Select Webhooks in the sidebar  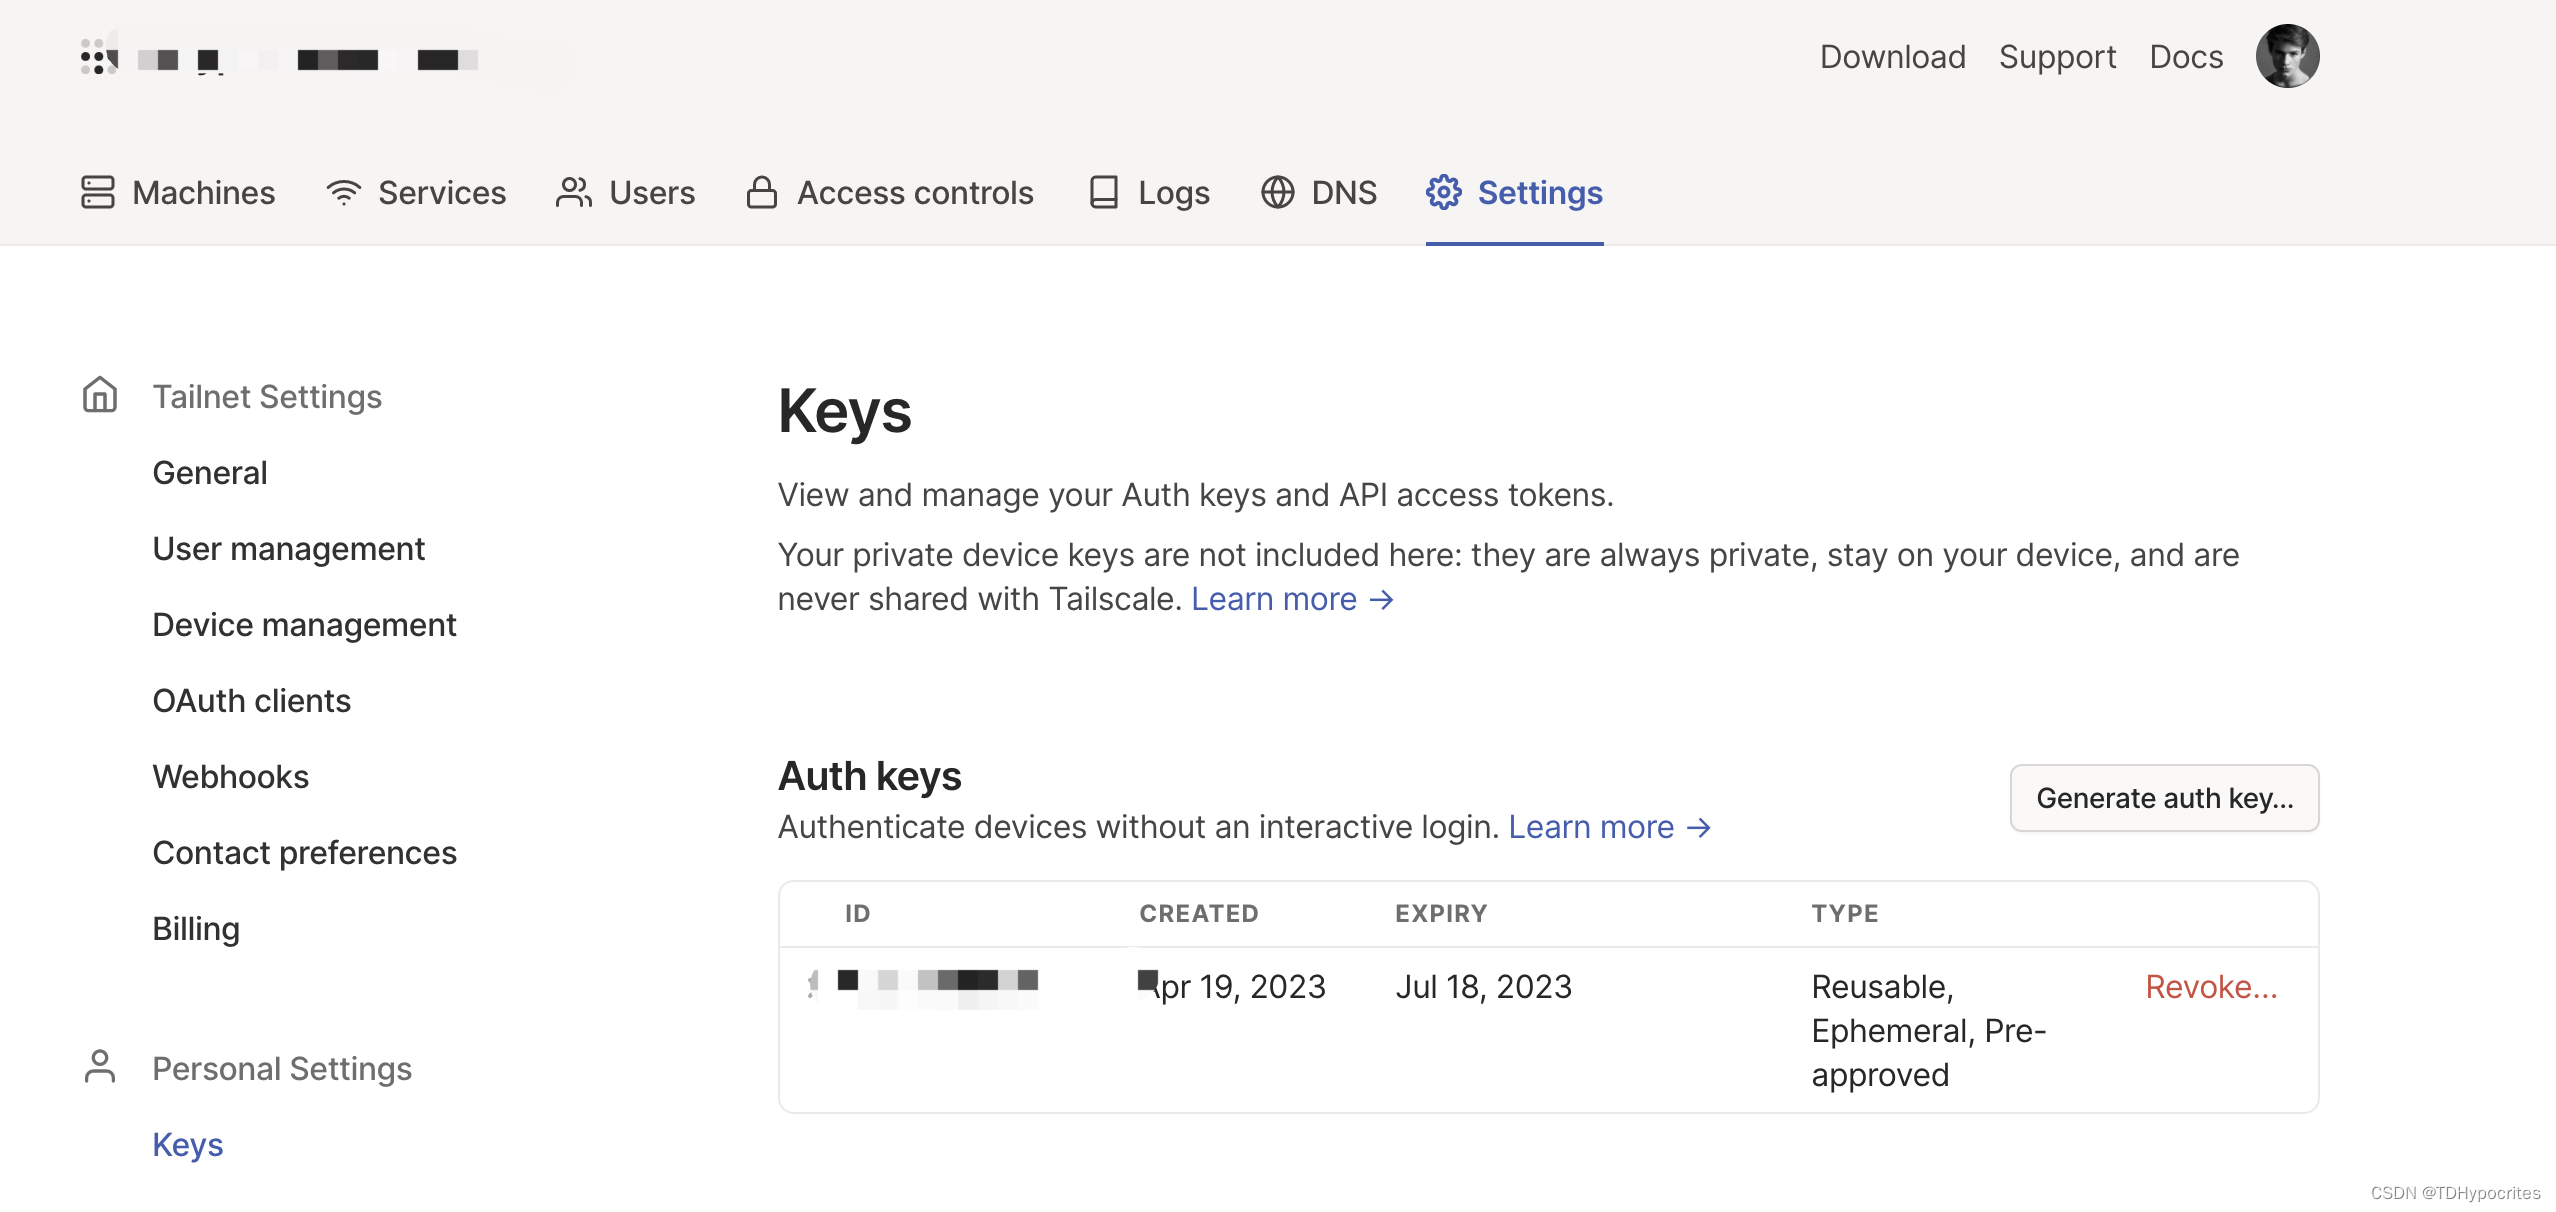(x=230, y=777)
